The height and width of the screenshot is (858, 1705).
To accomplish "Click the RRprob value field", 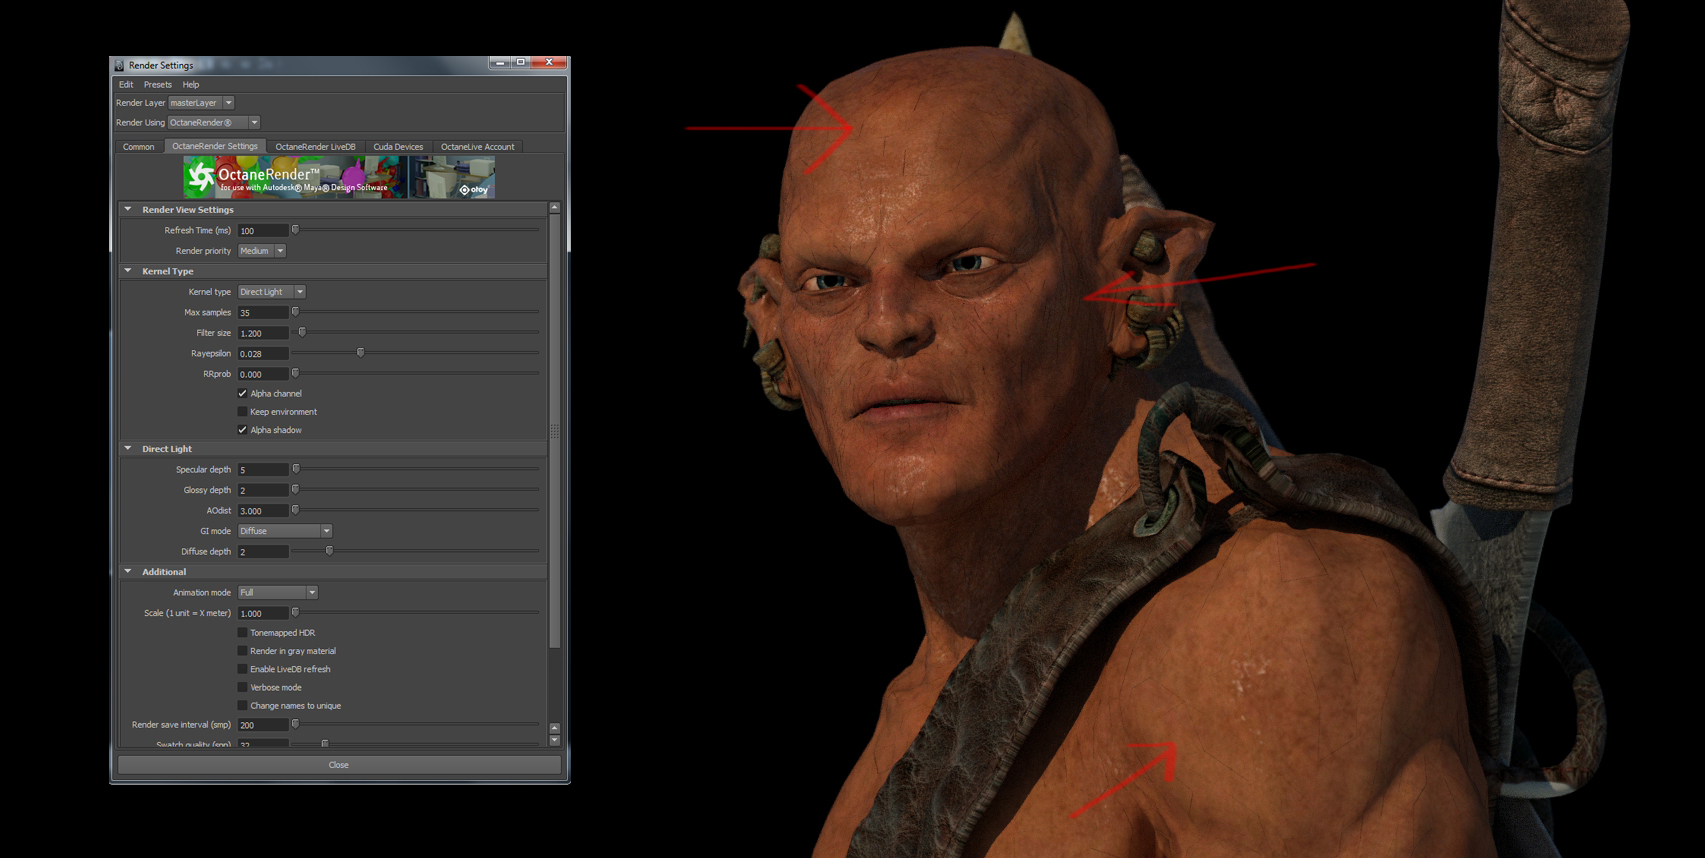I will pyautogui.click(x=263, y=374).
